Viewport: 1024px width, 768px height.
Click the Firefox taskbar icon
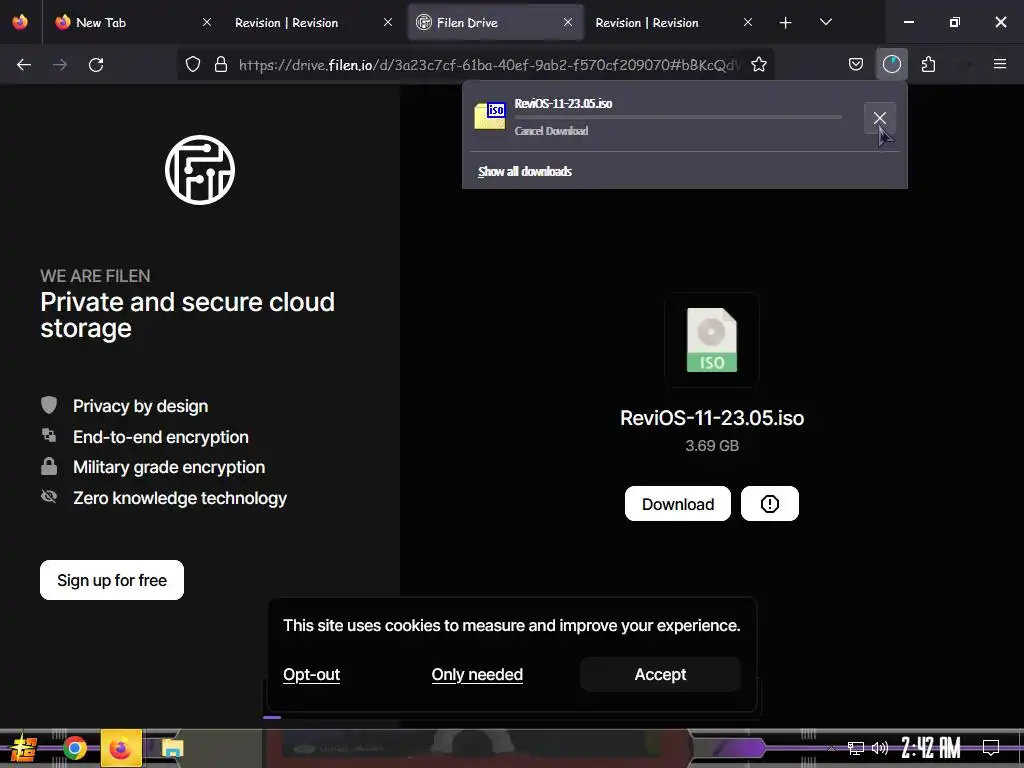coord(121,748)
